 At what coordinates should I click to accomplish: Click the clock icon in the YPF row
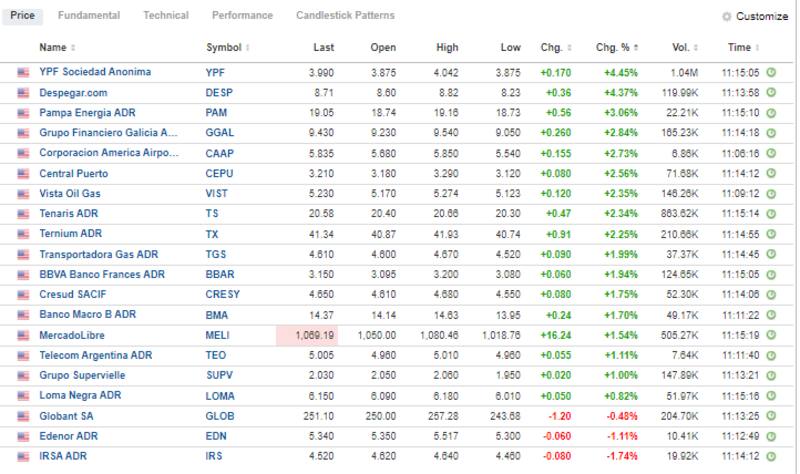[x=771, y=73]
